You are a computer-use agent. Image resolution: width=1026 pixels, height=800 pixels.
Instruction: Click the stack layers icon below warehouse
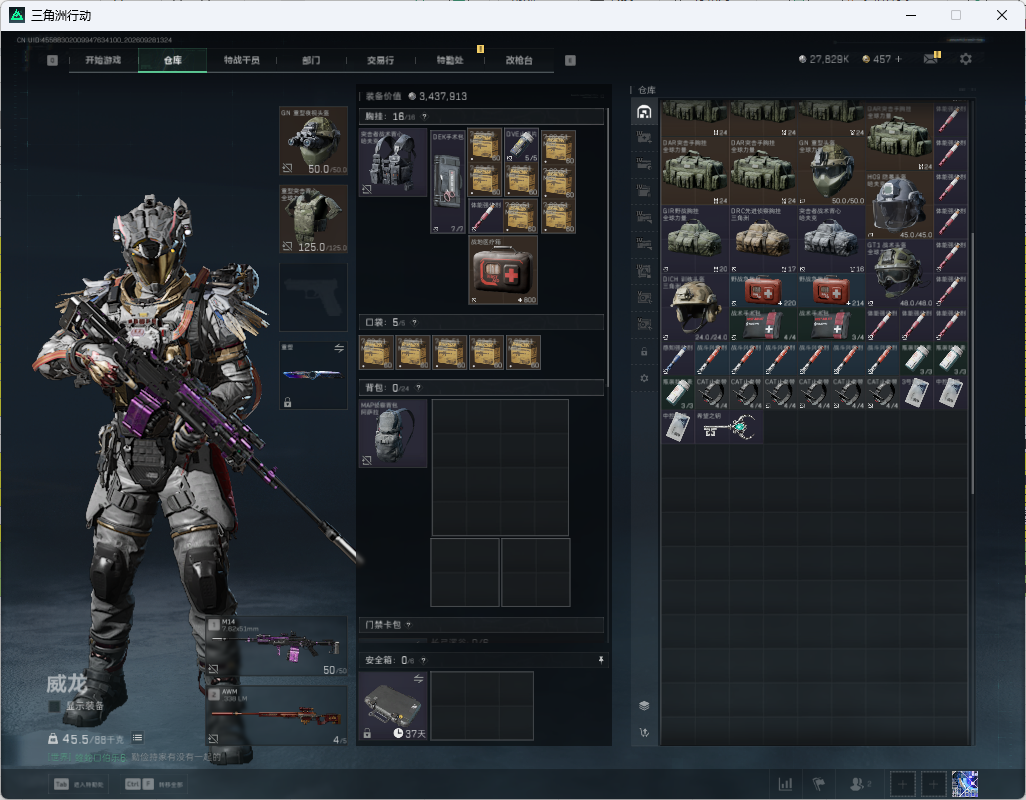tap(644, 705)
